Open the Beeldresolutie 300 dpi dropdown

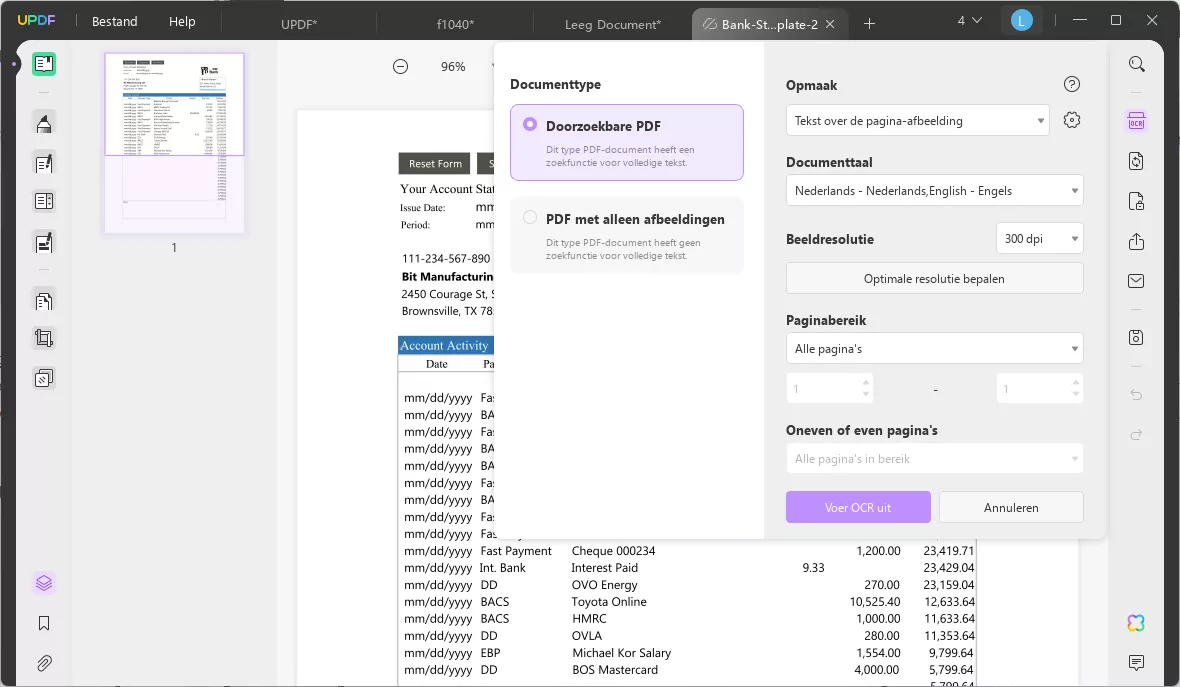tap(1039, 239)
